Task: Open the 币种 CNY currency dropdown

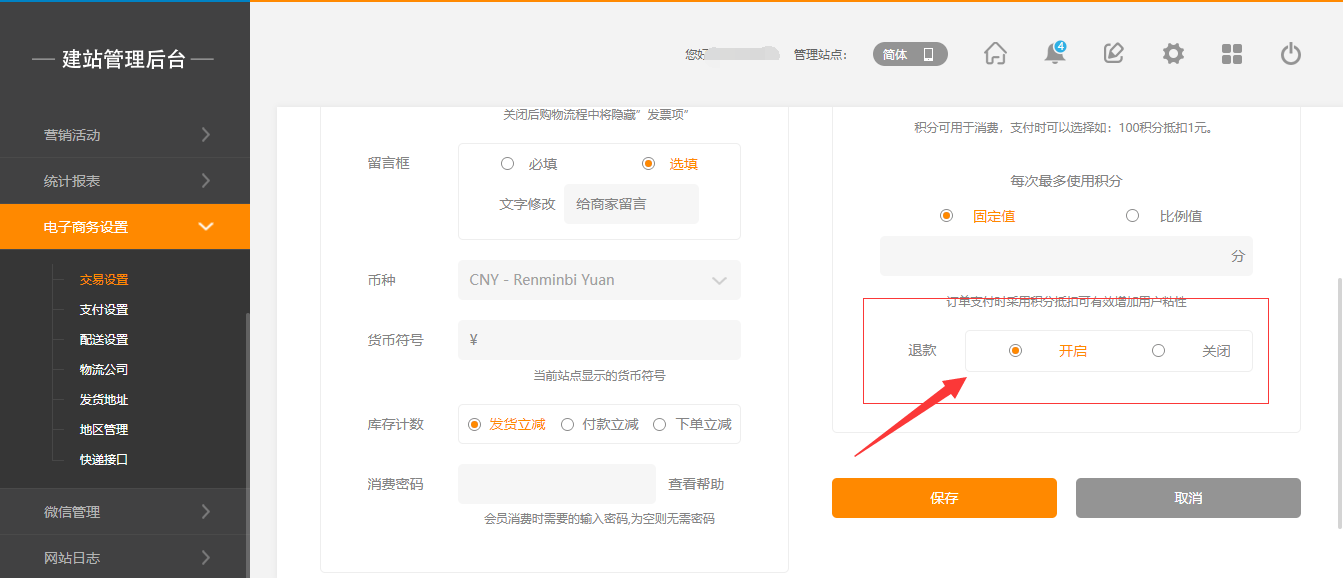Action: coord(599,280)
